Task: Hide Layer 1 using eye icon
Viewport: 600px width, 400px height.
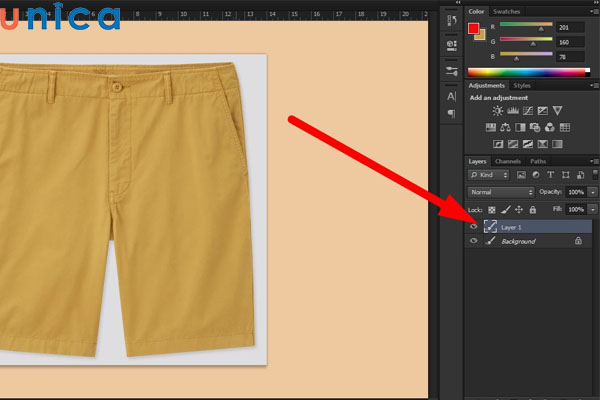Action: point(474,226)
